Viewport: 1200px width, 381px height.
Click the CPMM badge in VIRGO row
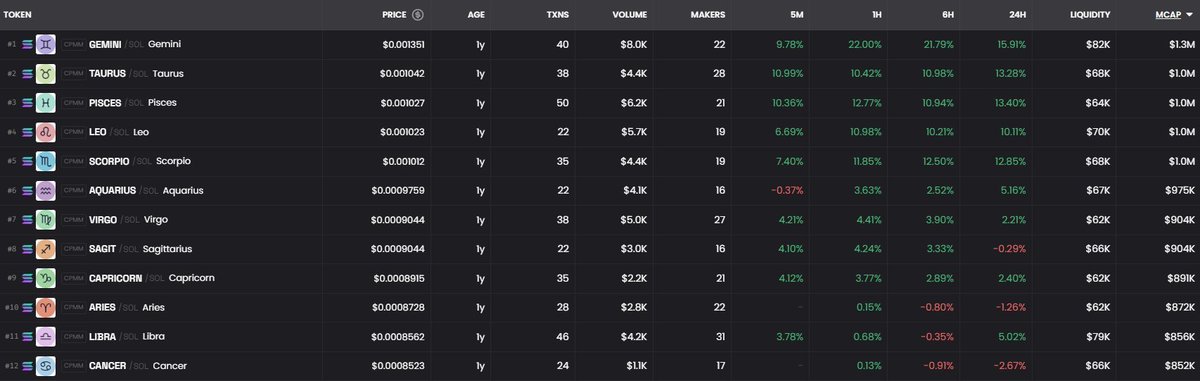(73, 220)
